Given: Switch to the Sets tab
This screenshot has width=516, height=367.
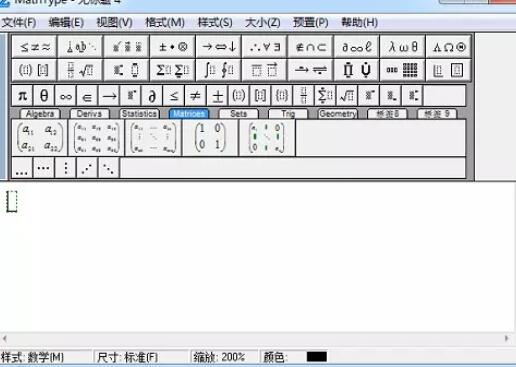Looking at the screenshot, I should [x=238, y=114].
